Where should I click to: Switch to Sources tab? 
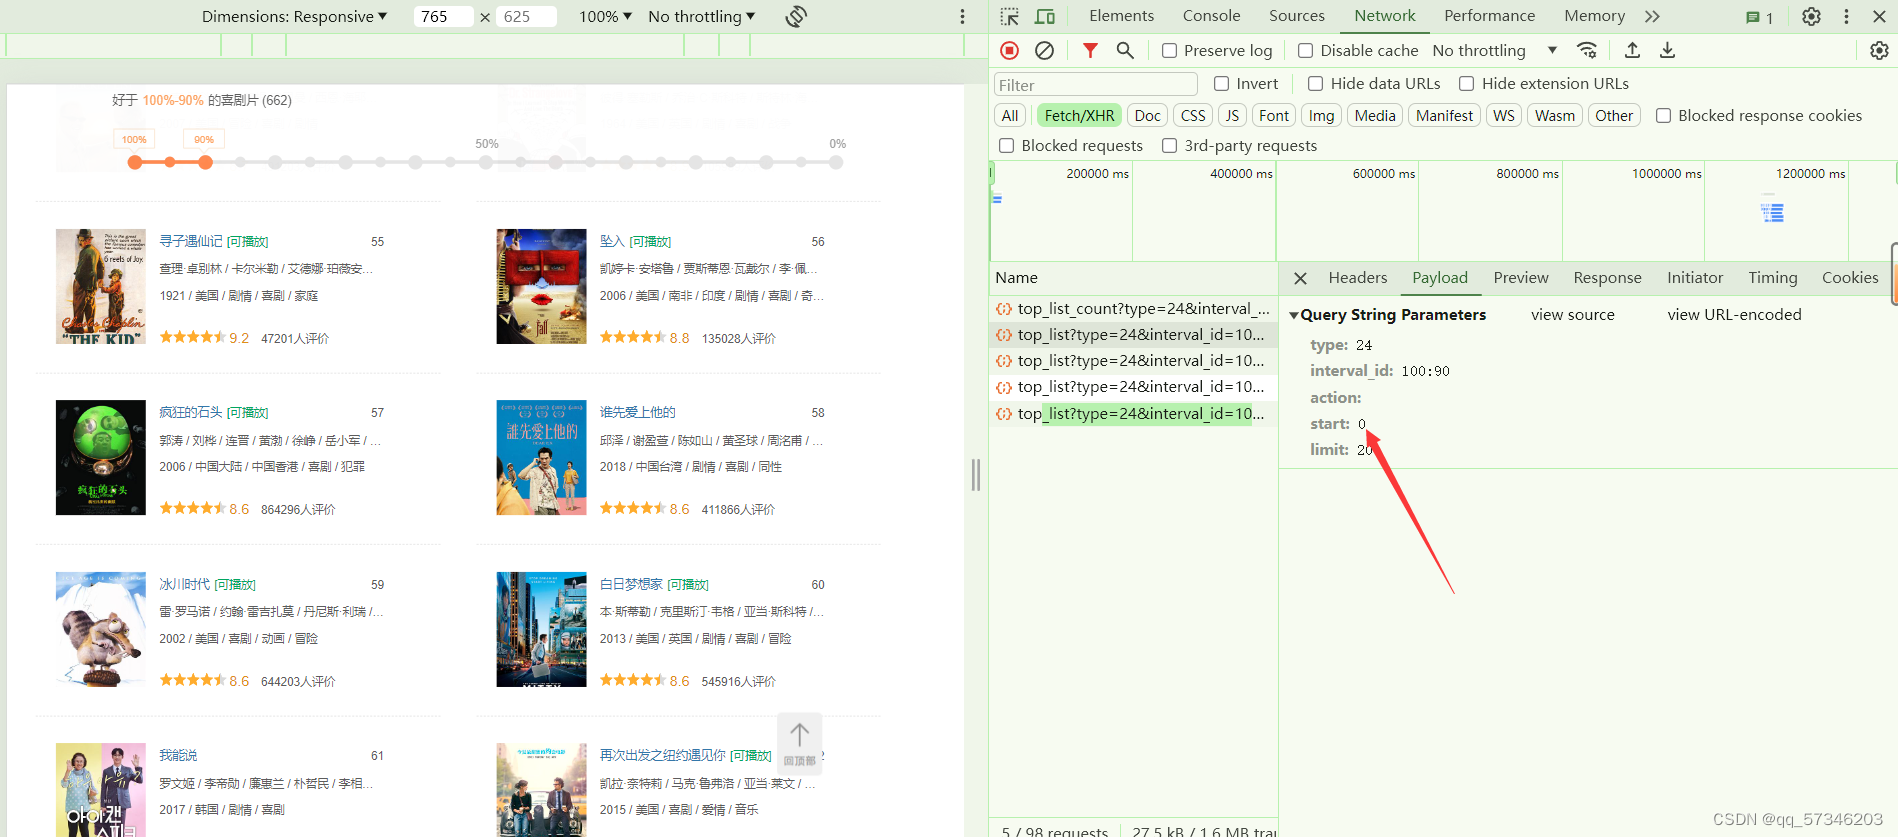pos(1296,16)
